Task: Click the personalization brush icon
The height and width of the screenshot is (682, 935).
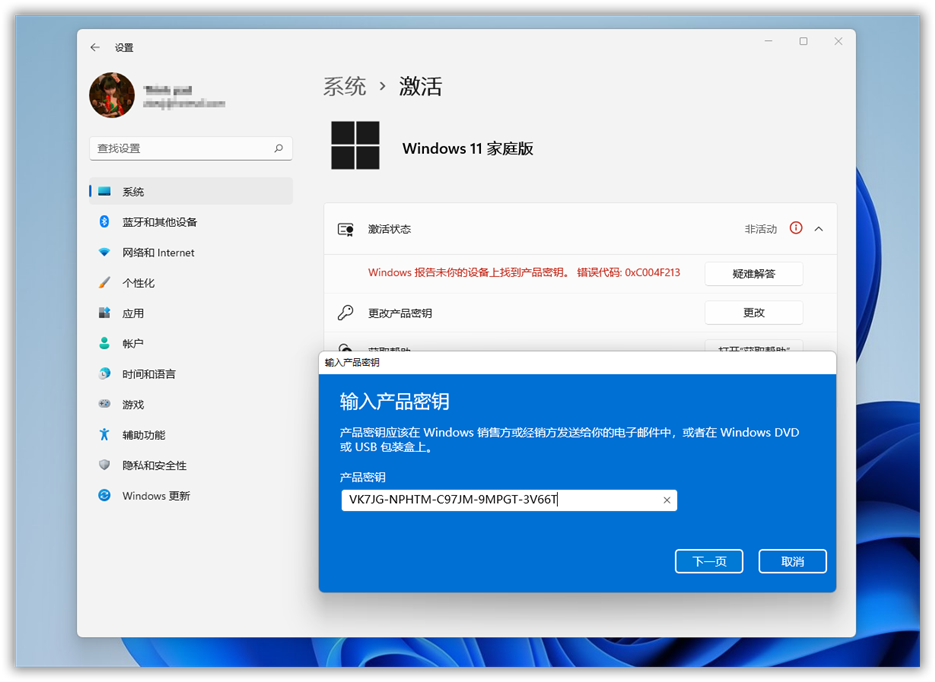Action: (x=104, y=283)
